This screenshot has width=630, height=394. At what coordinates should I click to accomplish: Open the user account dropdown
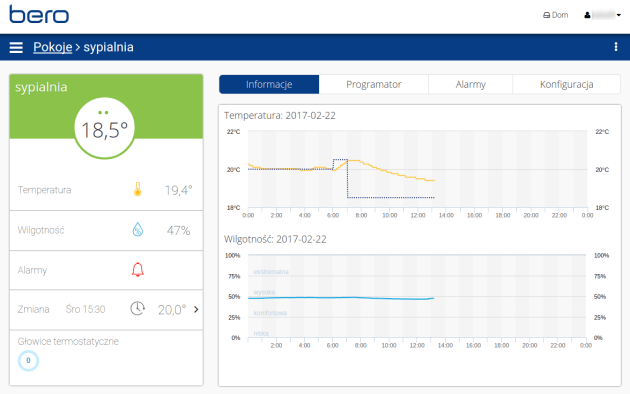[x=602, y=15]
